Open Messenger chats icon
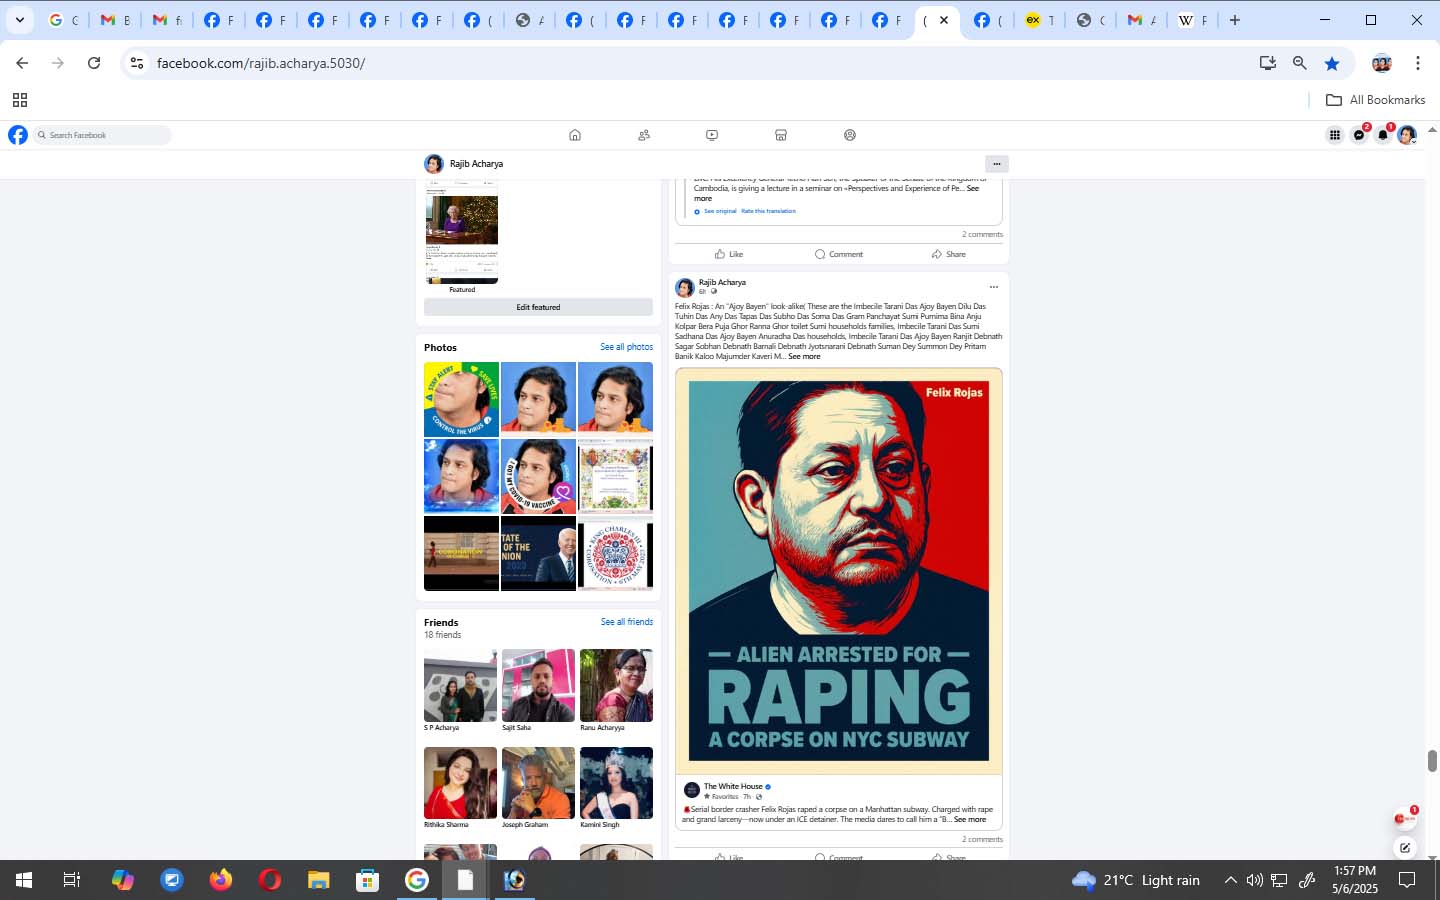 [x=1359, y=135]
